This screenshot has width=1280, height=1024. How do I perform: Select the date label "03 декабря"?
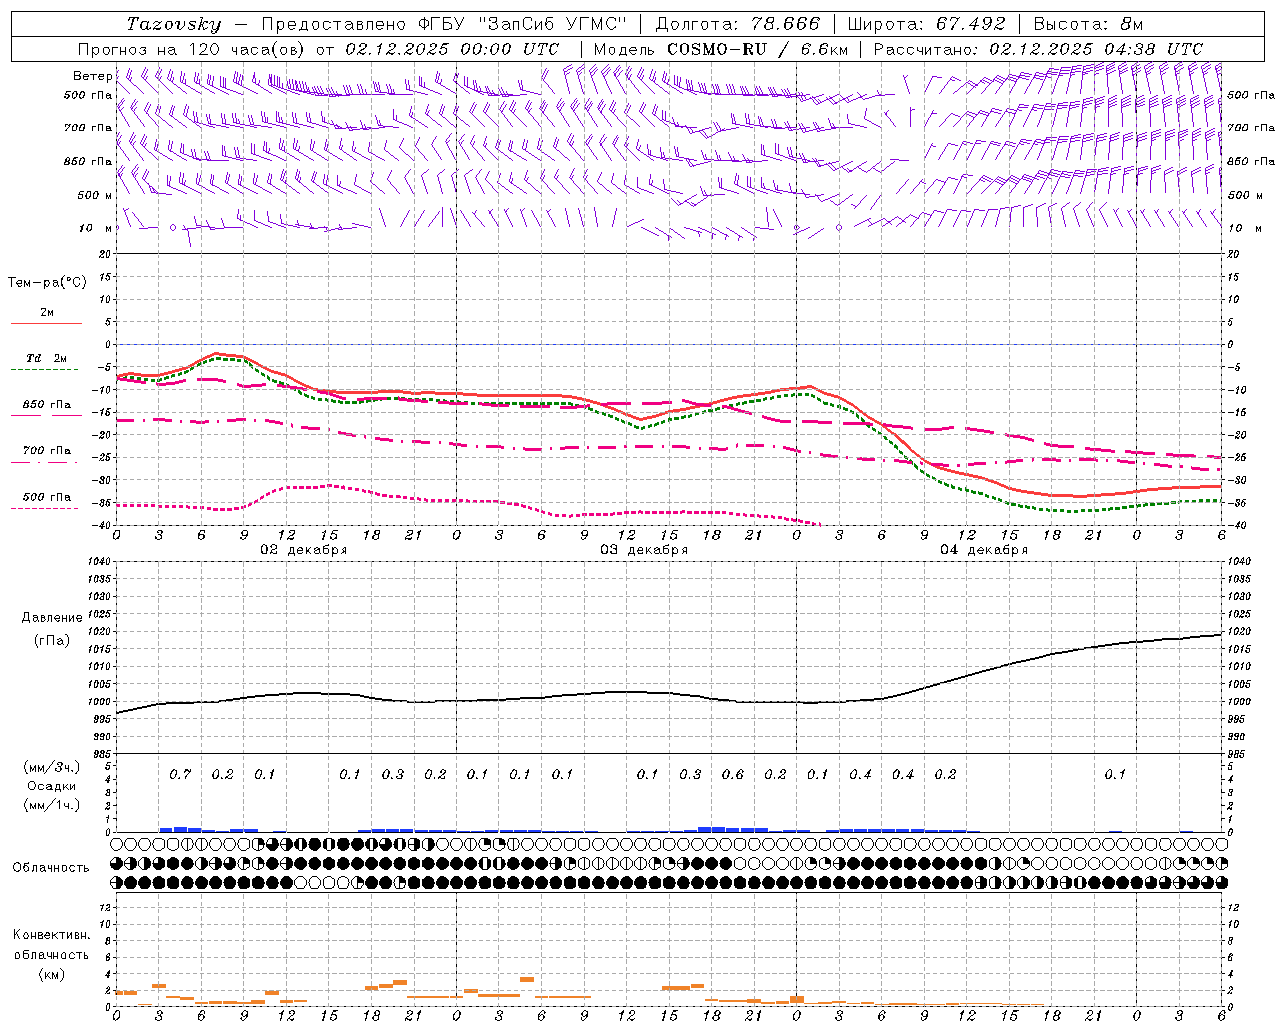click(644, 550)
